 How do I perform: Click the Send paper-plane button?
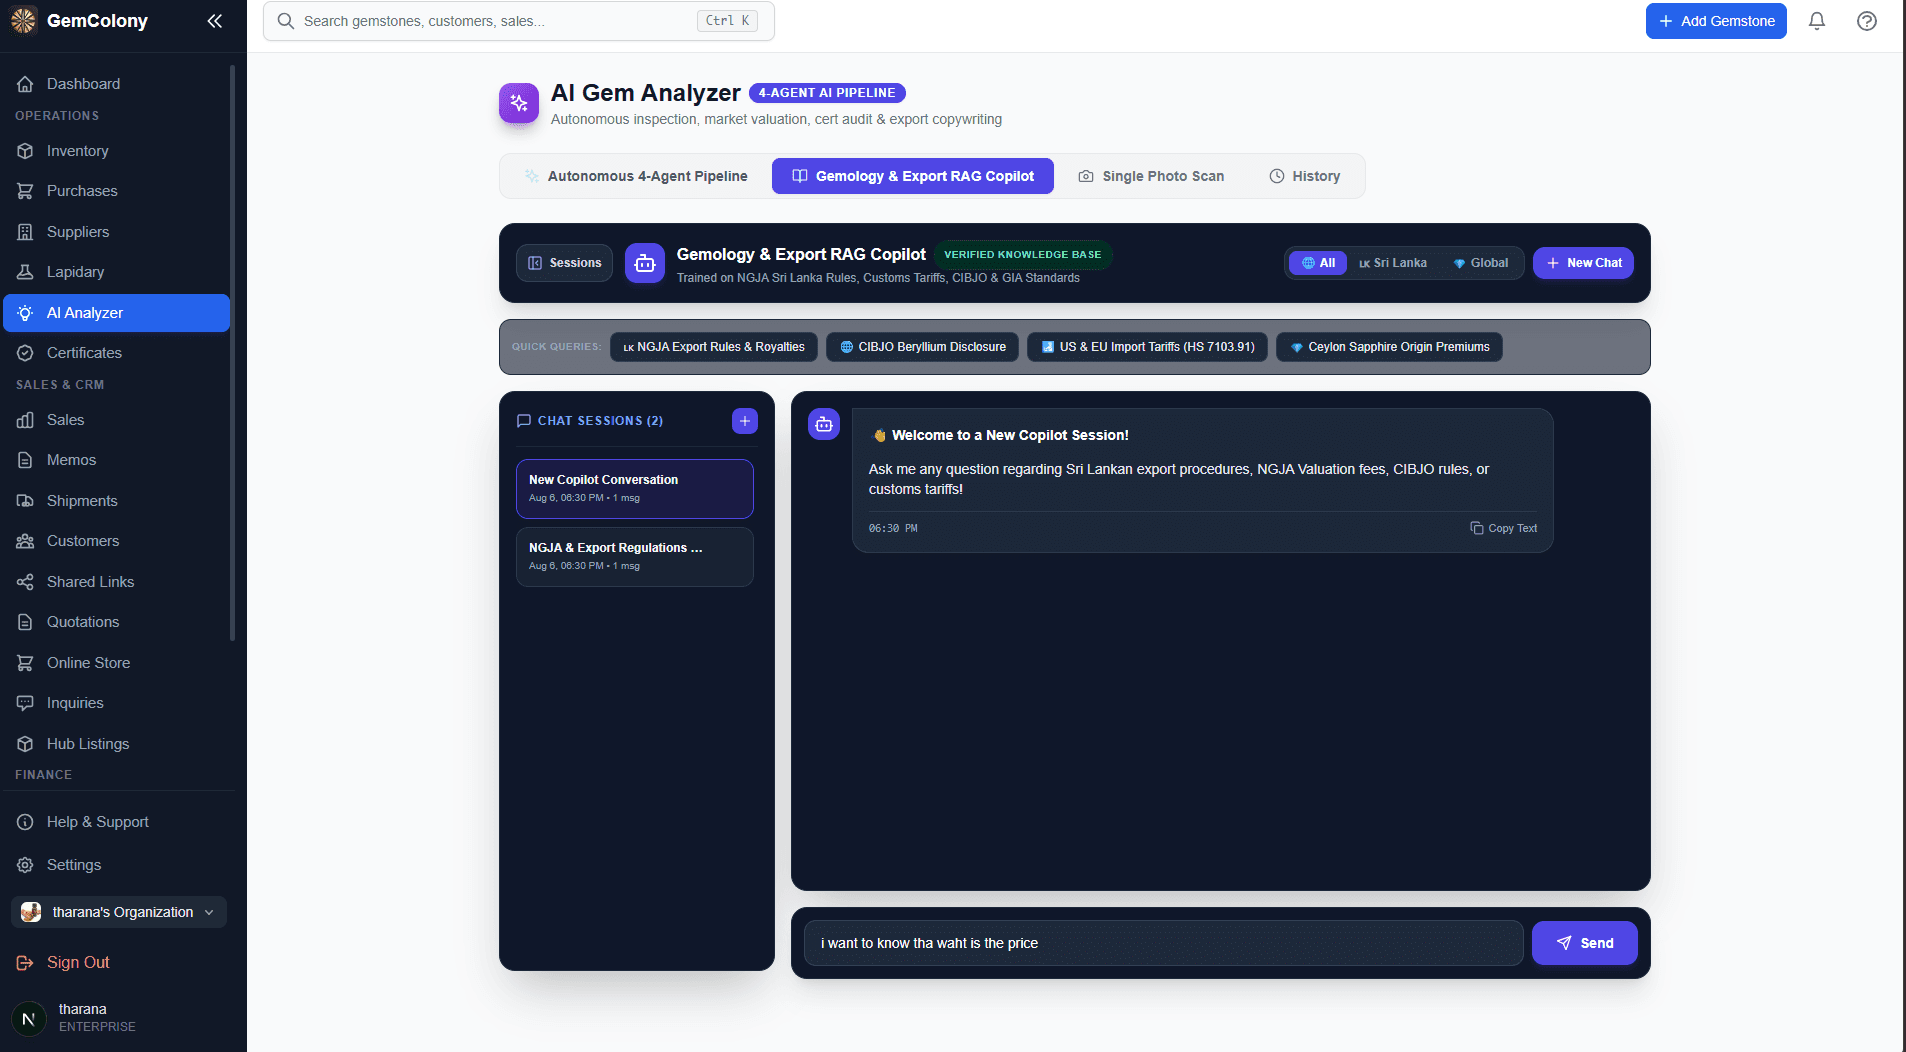(x=1585, y=943)
